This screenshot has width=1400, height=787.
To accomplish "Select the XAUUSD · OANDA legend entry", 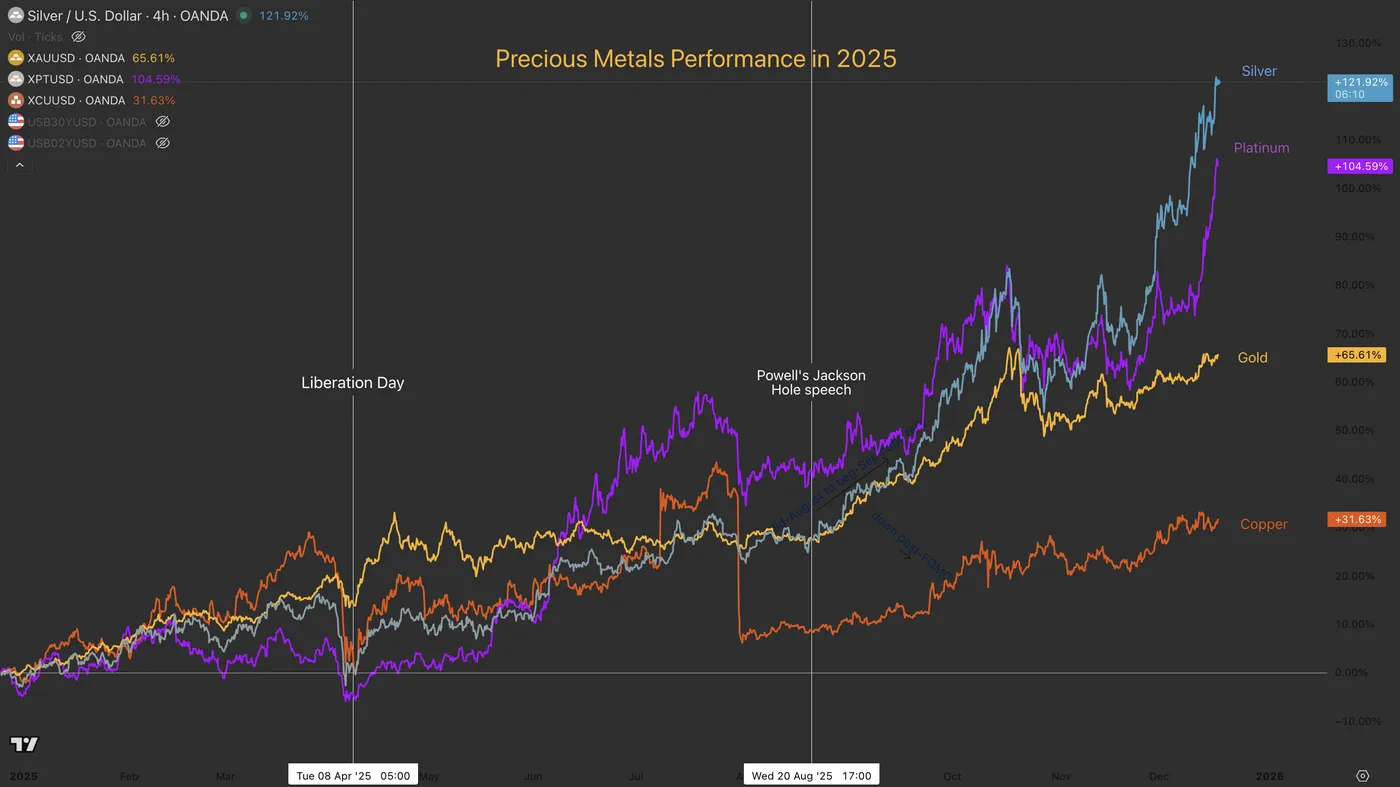I will click(x=75, y=58).
